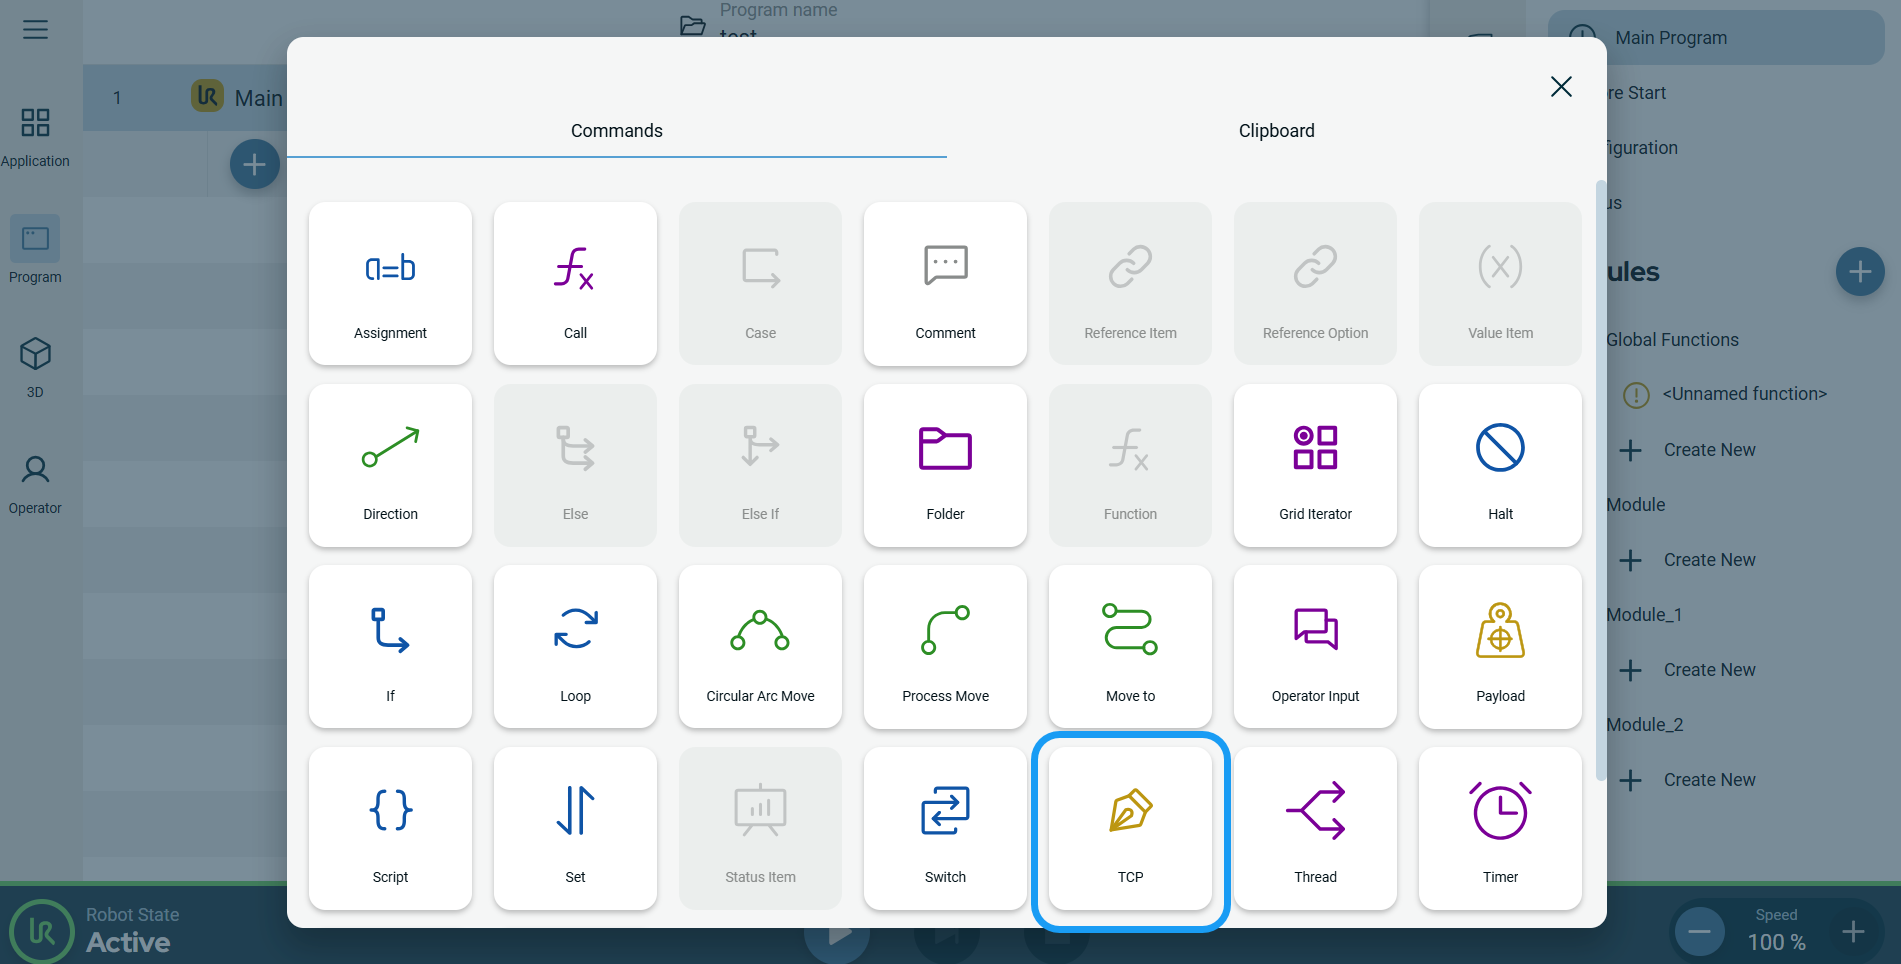Screen dimensions: 1901x964
Task: Open the Operator sidebar view
Action: click(35, 484)
